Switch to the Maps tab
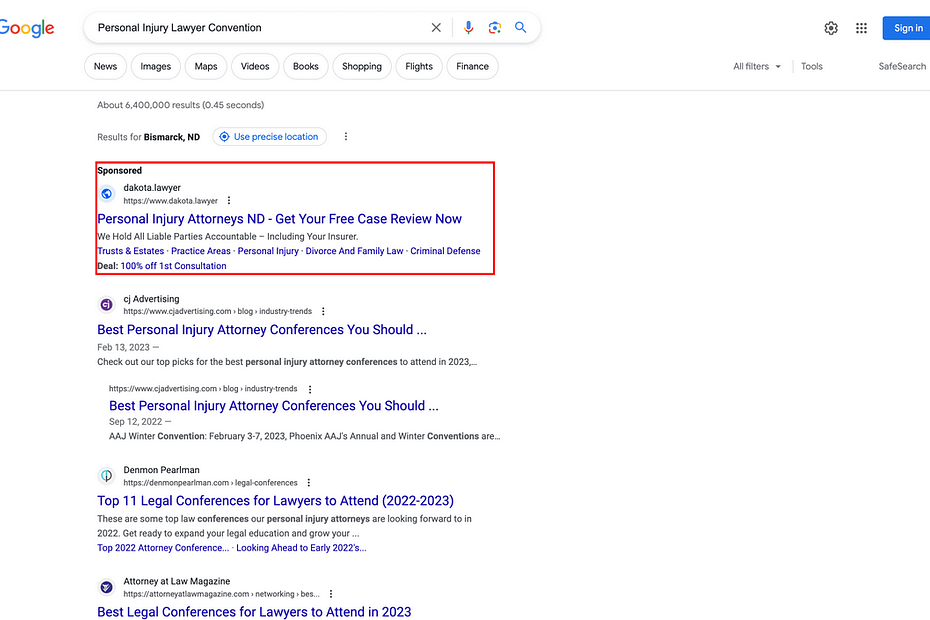 (x=206, y=66)
